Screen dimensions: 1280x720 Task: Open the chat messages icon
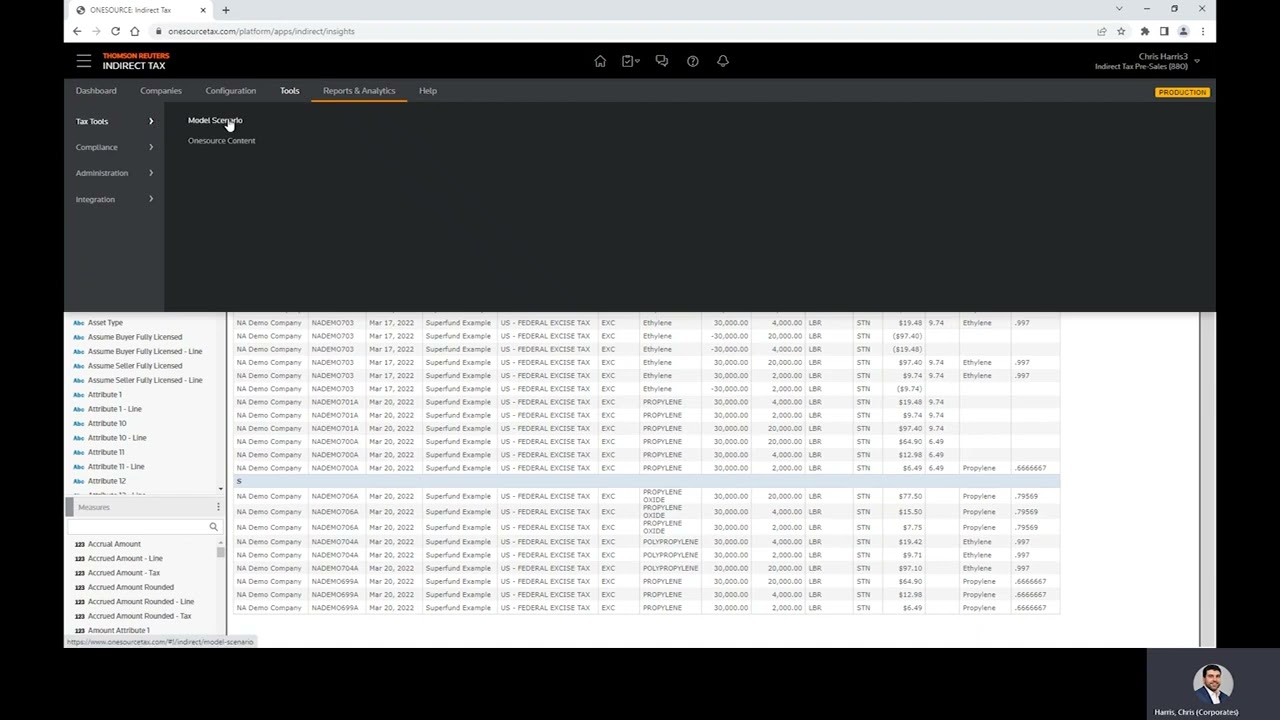click(662, 61)
